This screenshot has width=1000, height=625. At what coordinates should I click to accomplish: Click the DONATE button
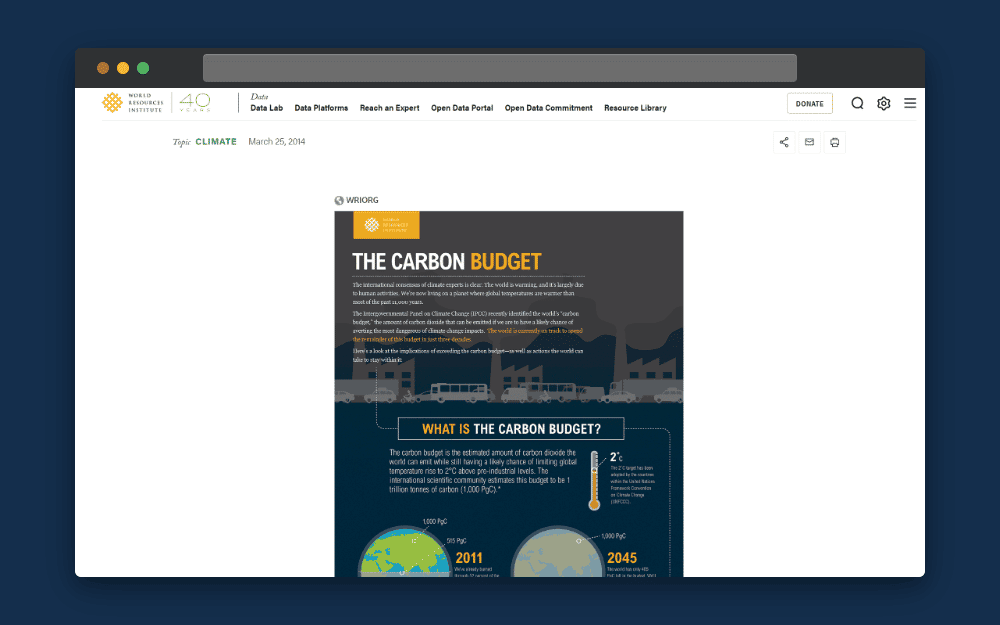810,103
